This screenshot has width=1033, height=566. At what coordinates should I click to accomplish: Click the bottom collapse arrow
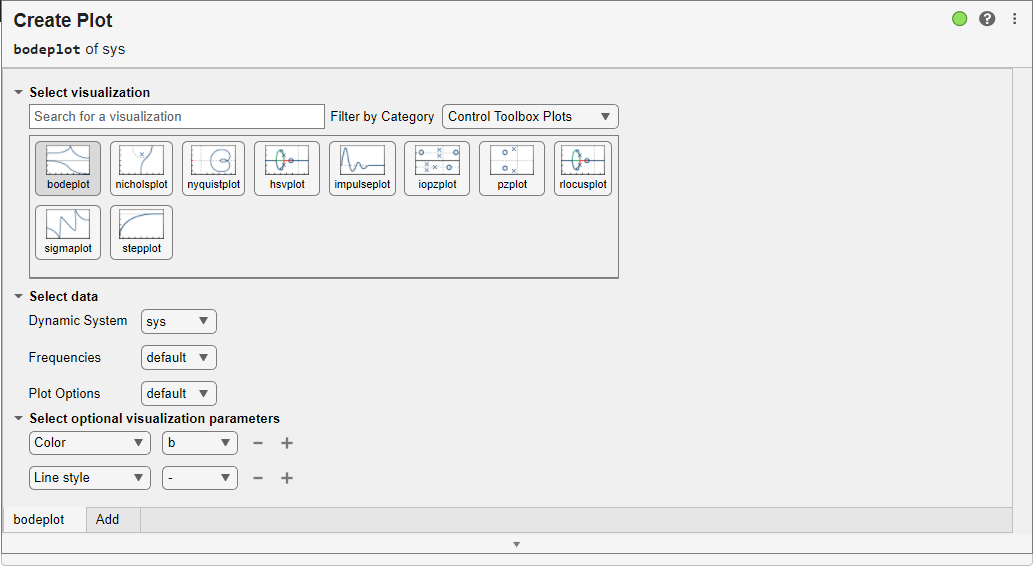coord(516,544)
